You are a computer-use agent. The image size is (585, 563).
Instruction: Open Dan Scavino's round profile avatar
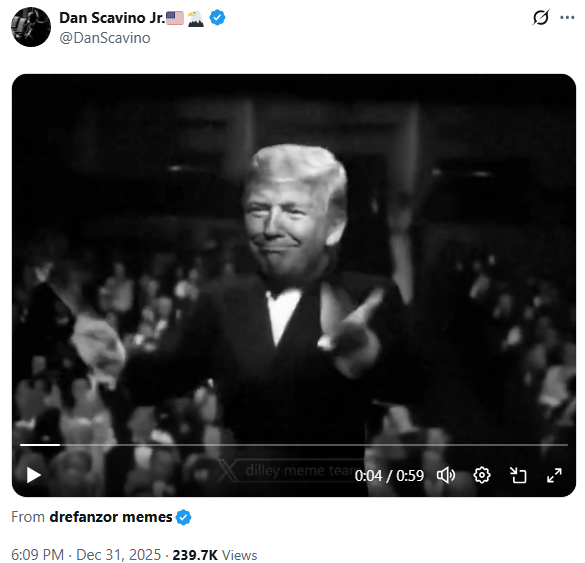(x=31, y=27)
